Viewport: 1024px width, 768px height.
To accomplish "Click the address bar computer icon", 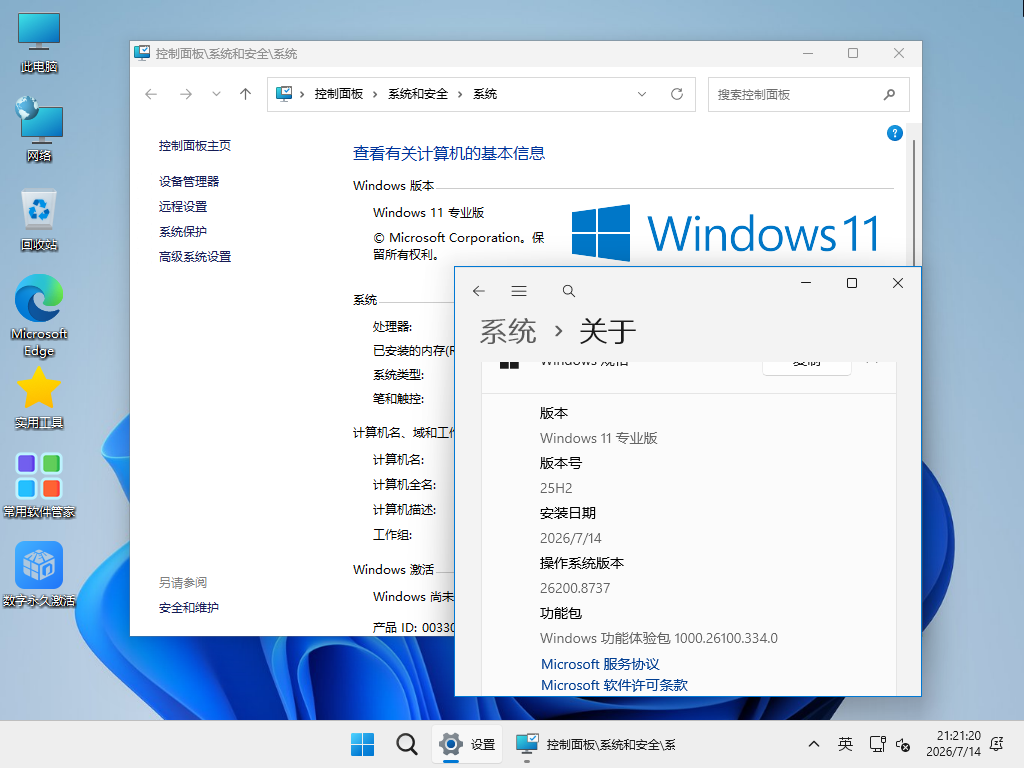I will click(283, 94).
